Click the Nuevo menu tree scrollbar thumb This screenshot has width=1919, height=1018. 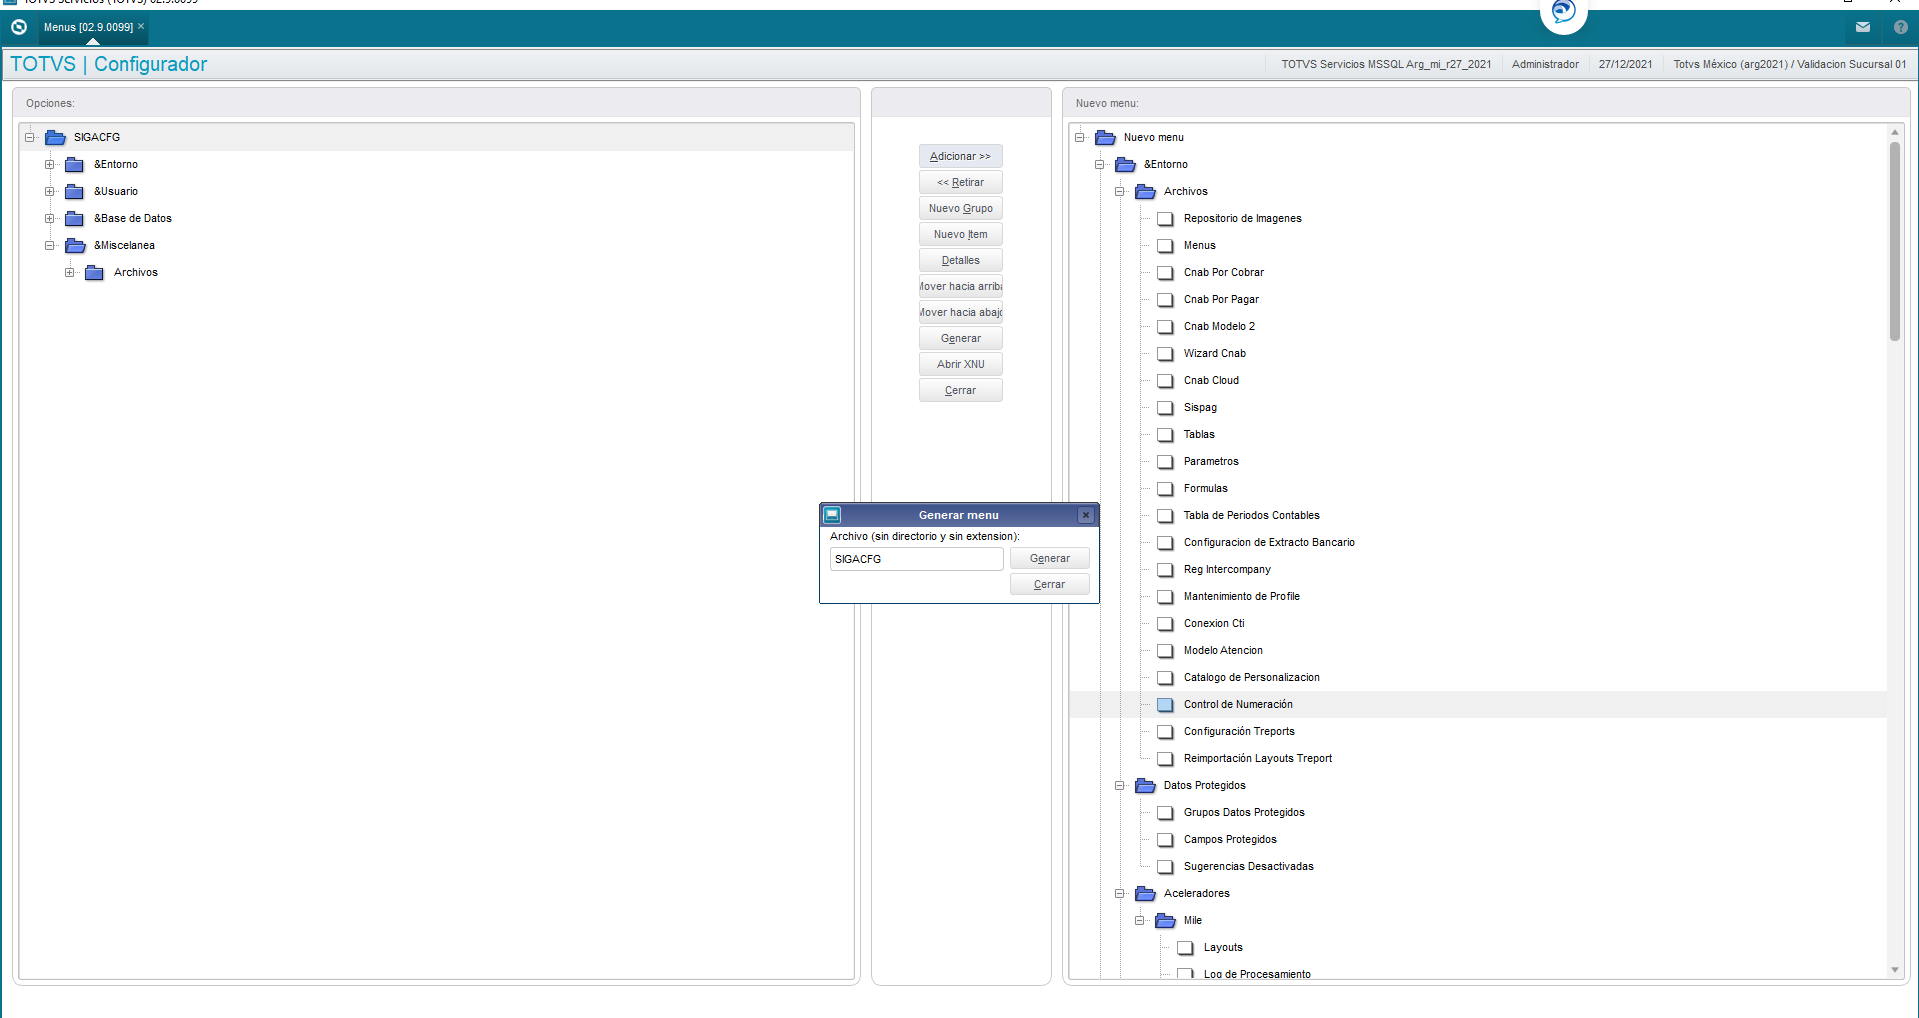[1894, 241]
